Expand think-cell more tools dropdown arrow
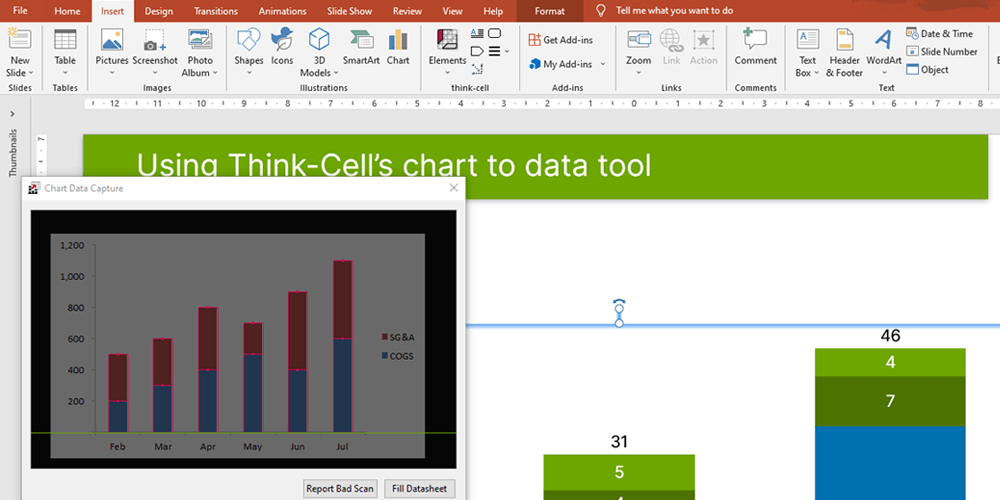This screenshot has width=1000, height=500. [507, 51]
